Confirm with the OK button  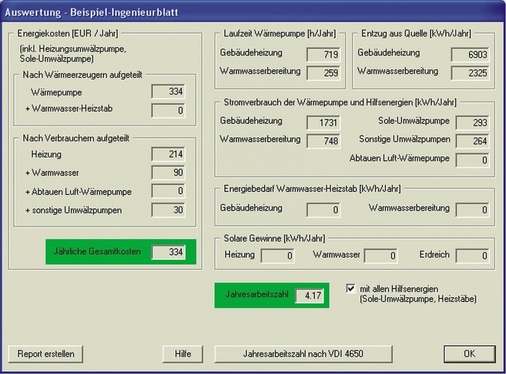[x=469, y=354]
